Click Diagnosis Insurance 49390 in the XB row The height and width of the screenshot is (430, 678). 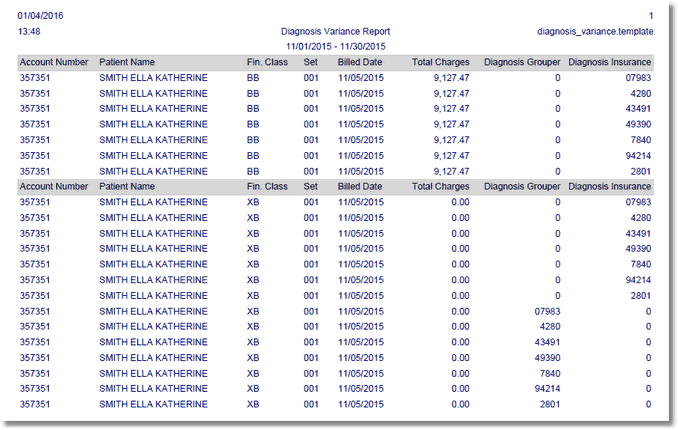(638, 249)
